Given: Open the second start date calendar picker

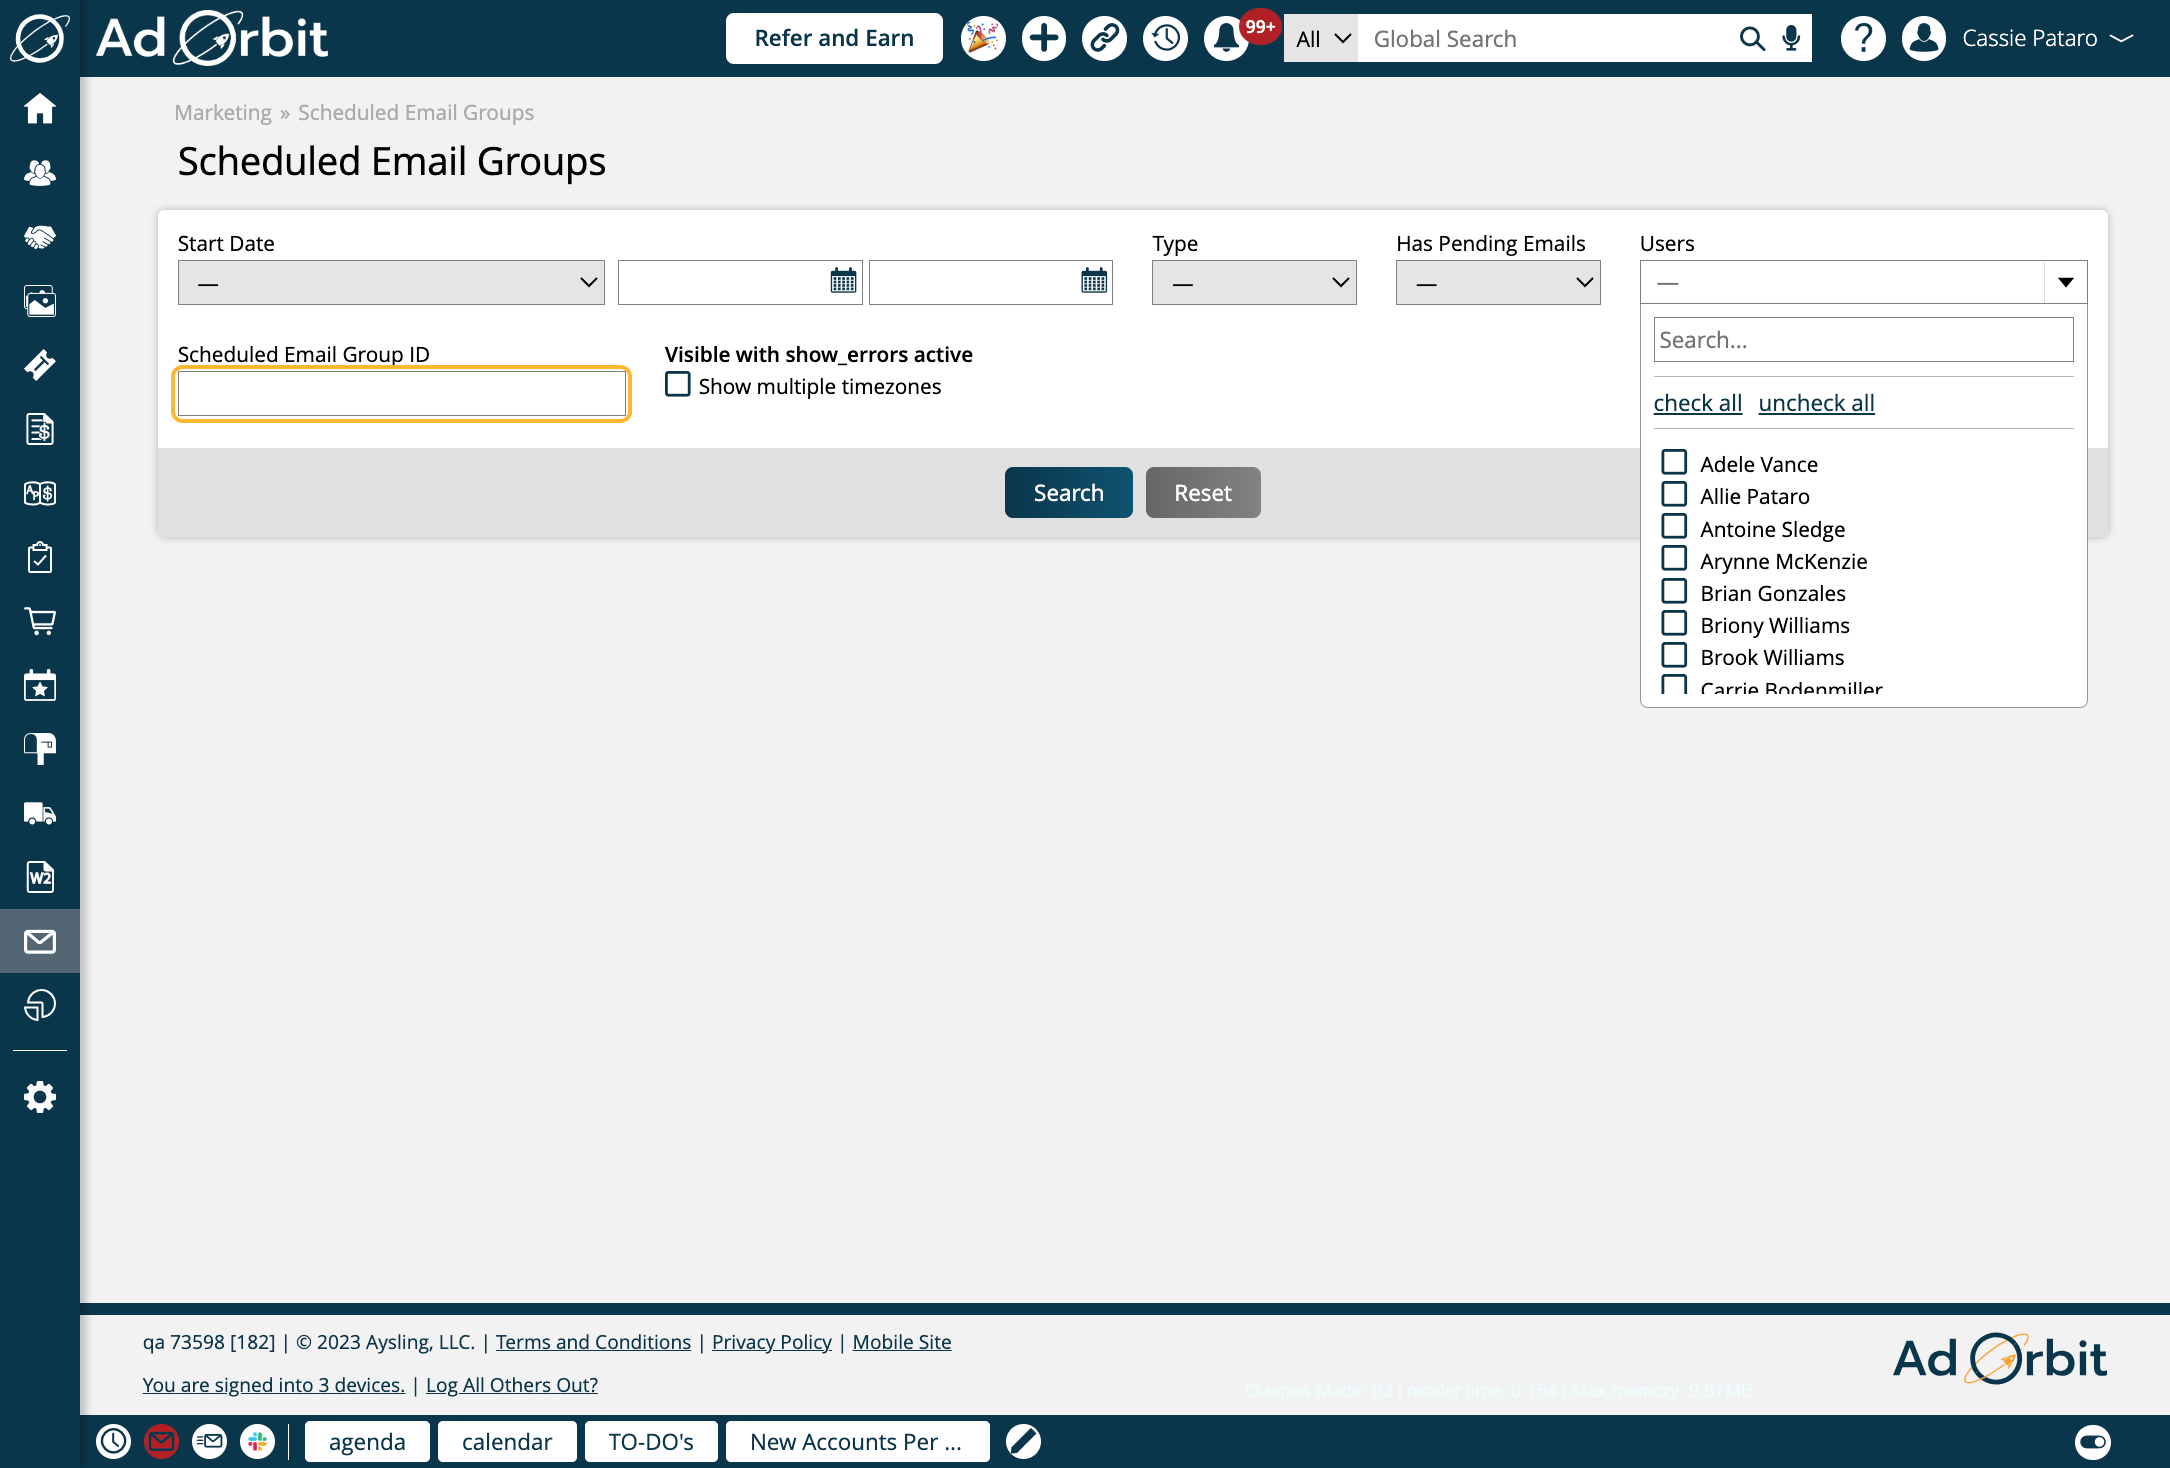Looking at the screenshot, I should [x=1094, y=282].
